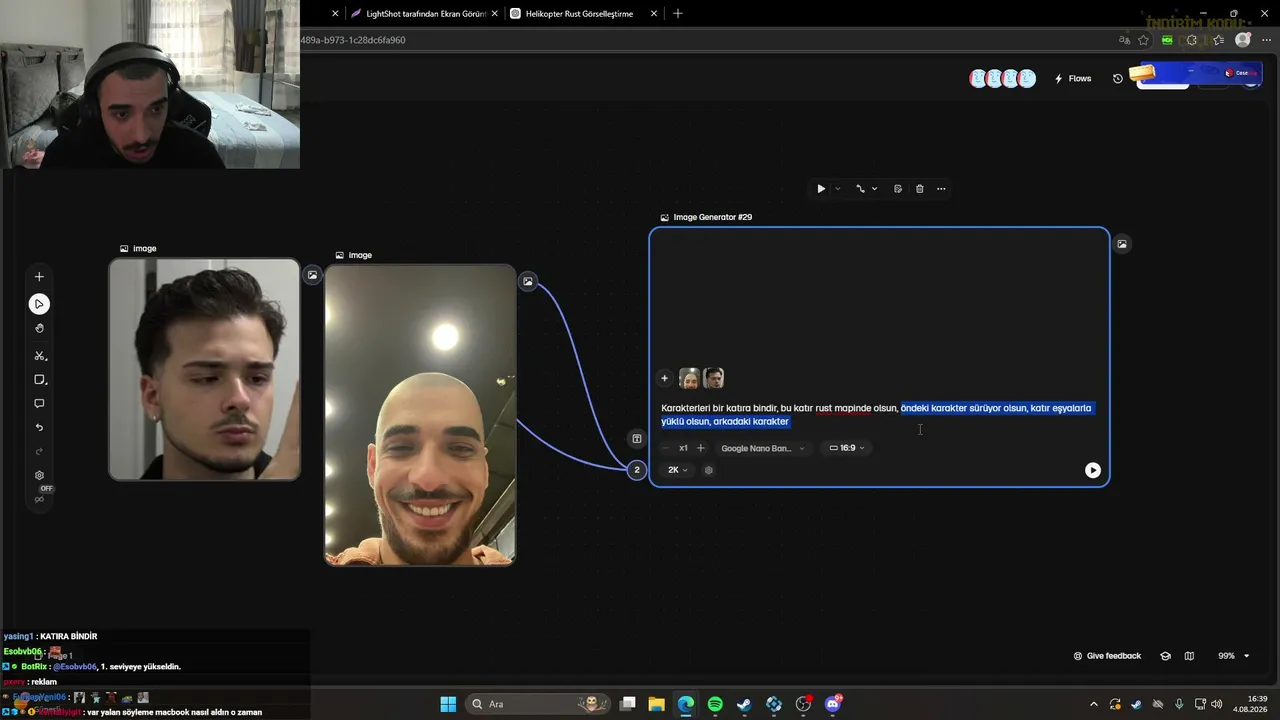
Task: Click the small panel icon above the input port
Action: click(637, 439)
